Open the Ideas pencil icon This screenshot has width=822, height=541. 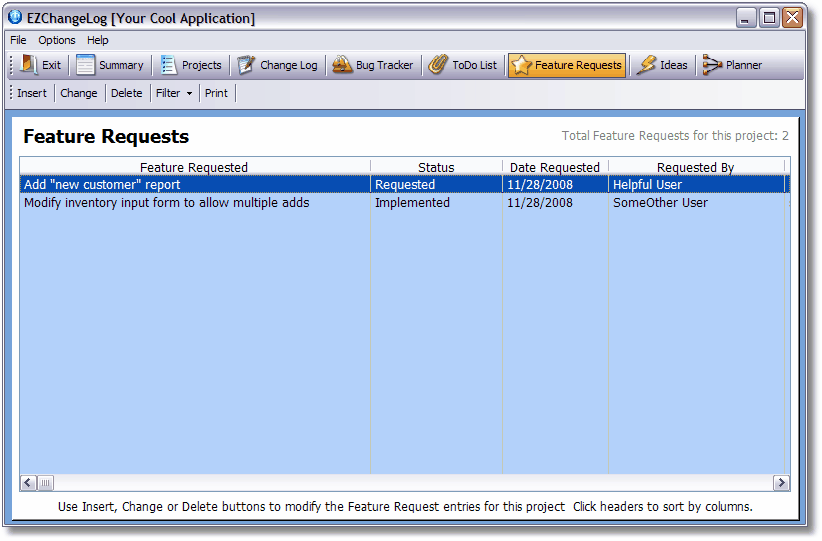(647, 65)
